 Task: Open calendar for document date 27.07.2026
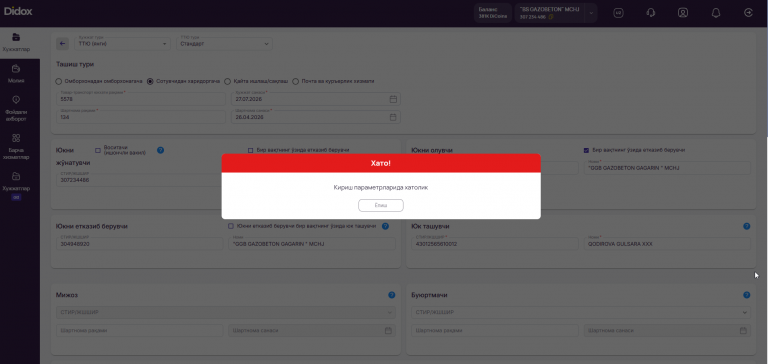[393, 99]
